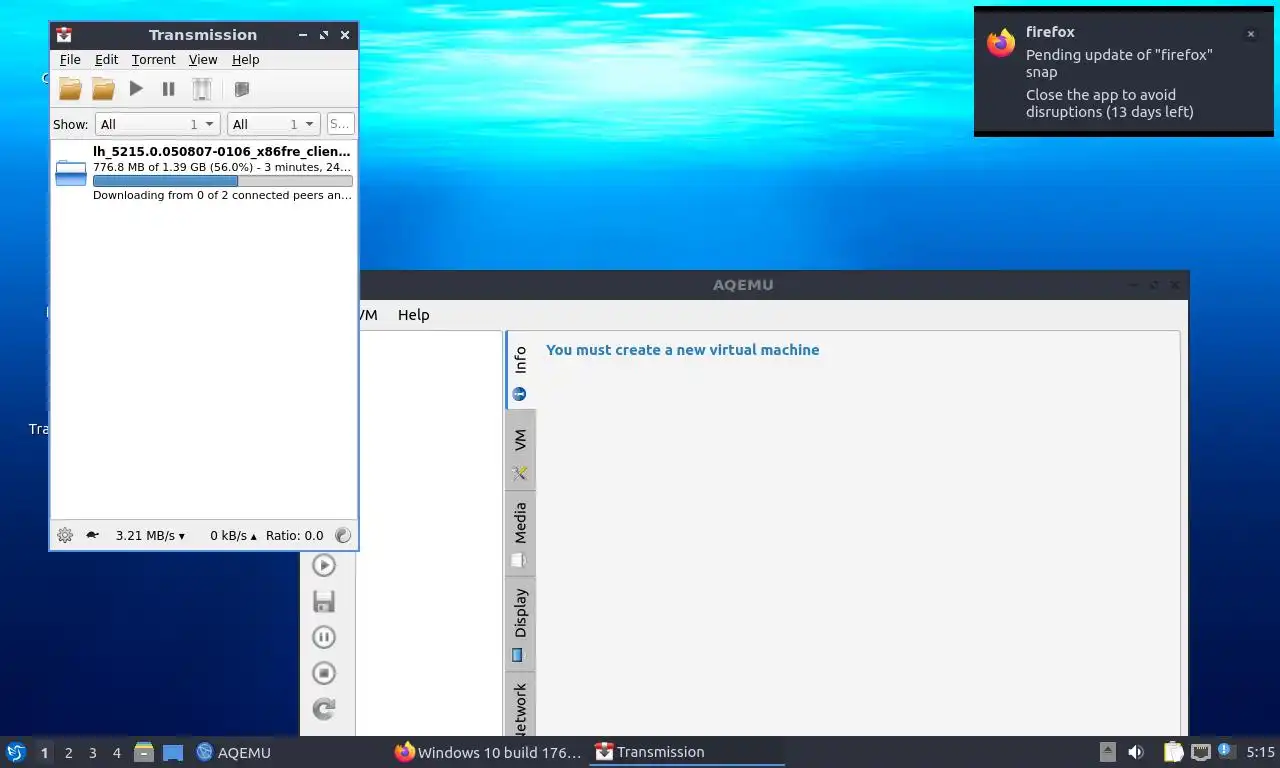1280x768 pixels.
Task: Open the Torrent menu
Action: tap(153, 60)
